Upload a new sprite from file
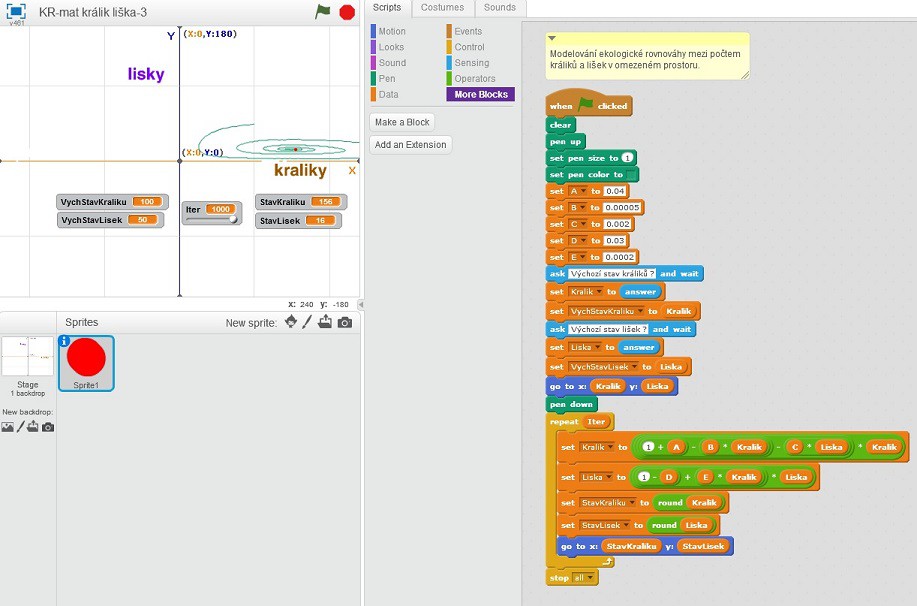Image resolution: width=917 pixels, height=606 pixels. click(326, 322)
